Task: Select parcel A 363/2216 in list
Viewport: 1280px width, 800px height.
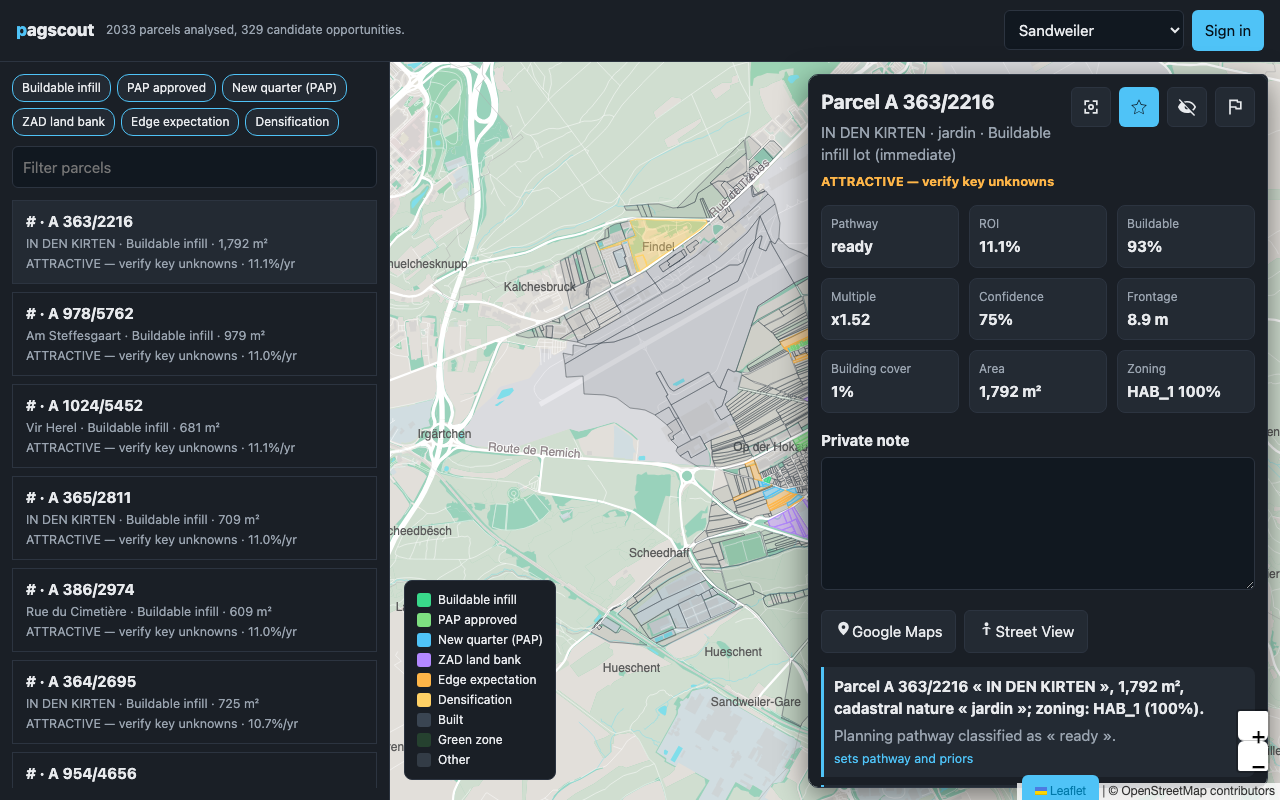Action: point(194,242)
